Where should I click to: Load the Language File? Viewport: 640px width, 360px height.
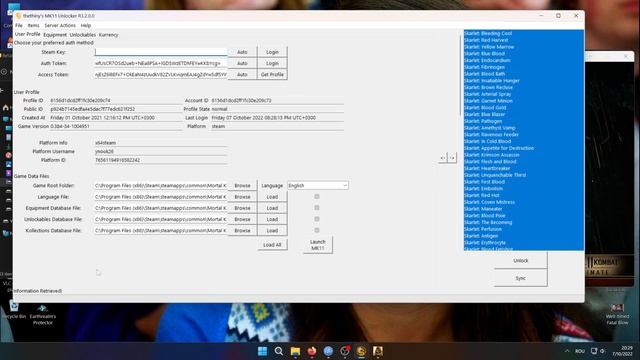[272, 197]
